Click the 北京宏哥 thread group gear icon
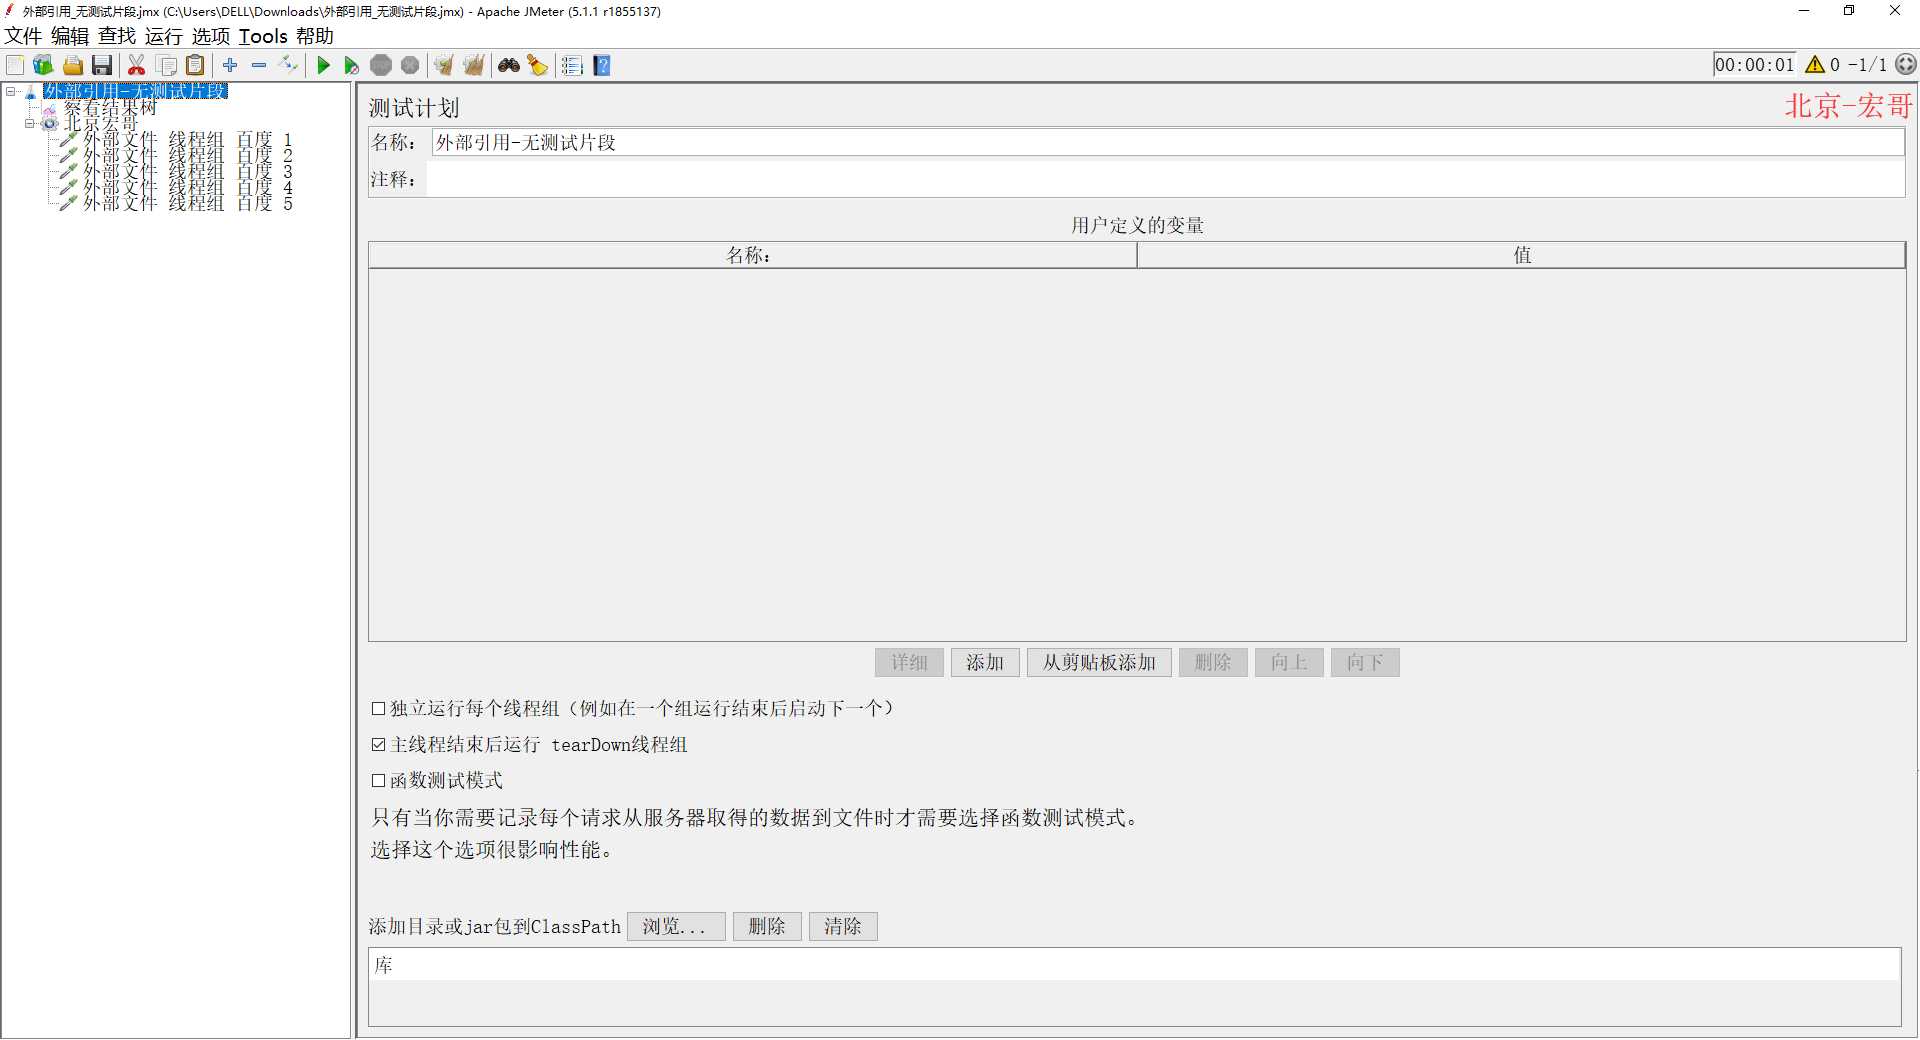The image size is (1920, 1040). (x=49, y=124)
